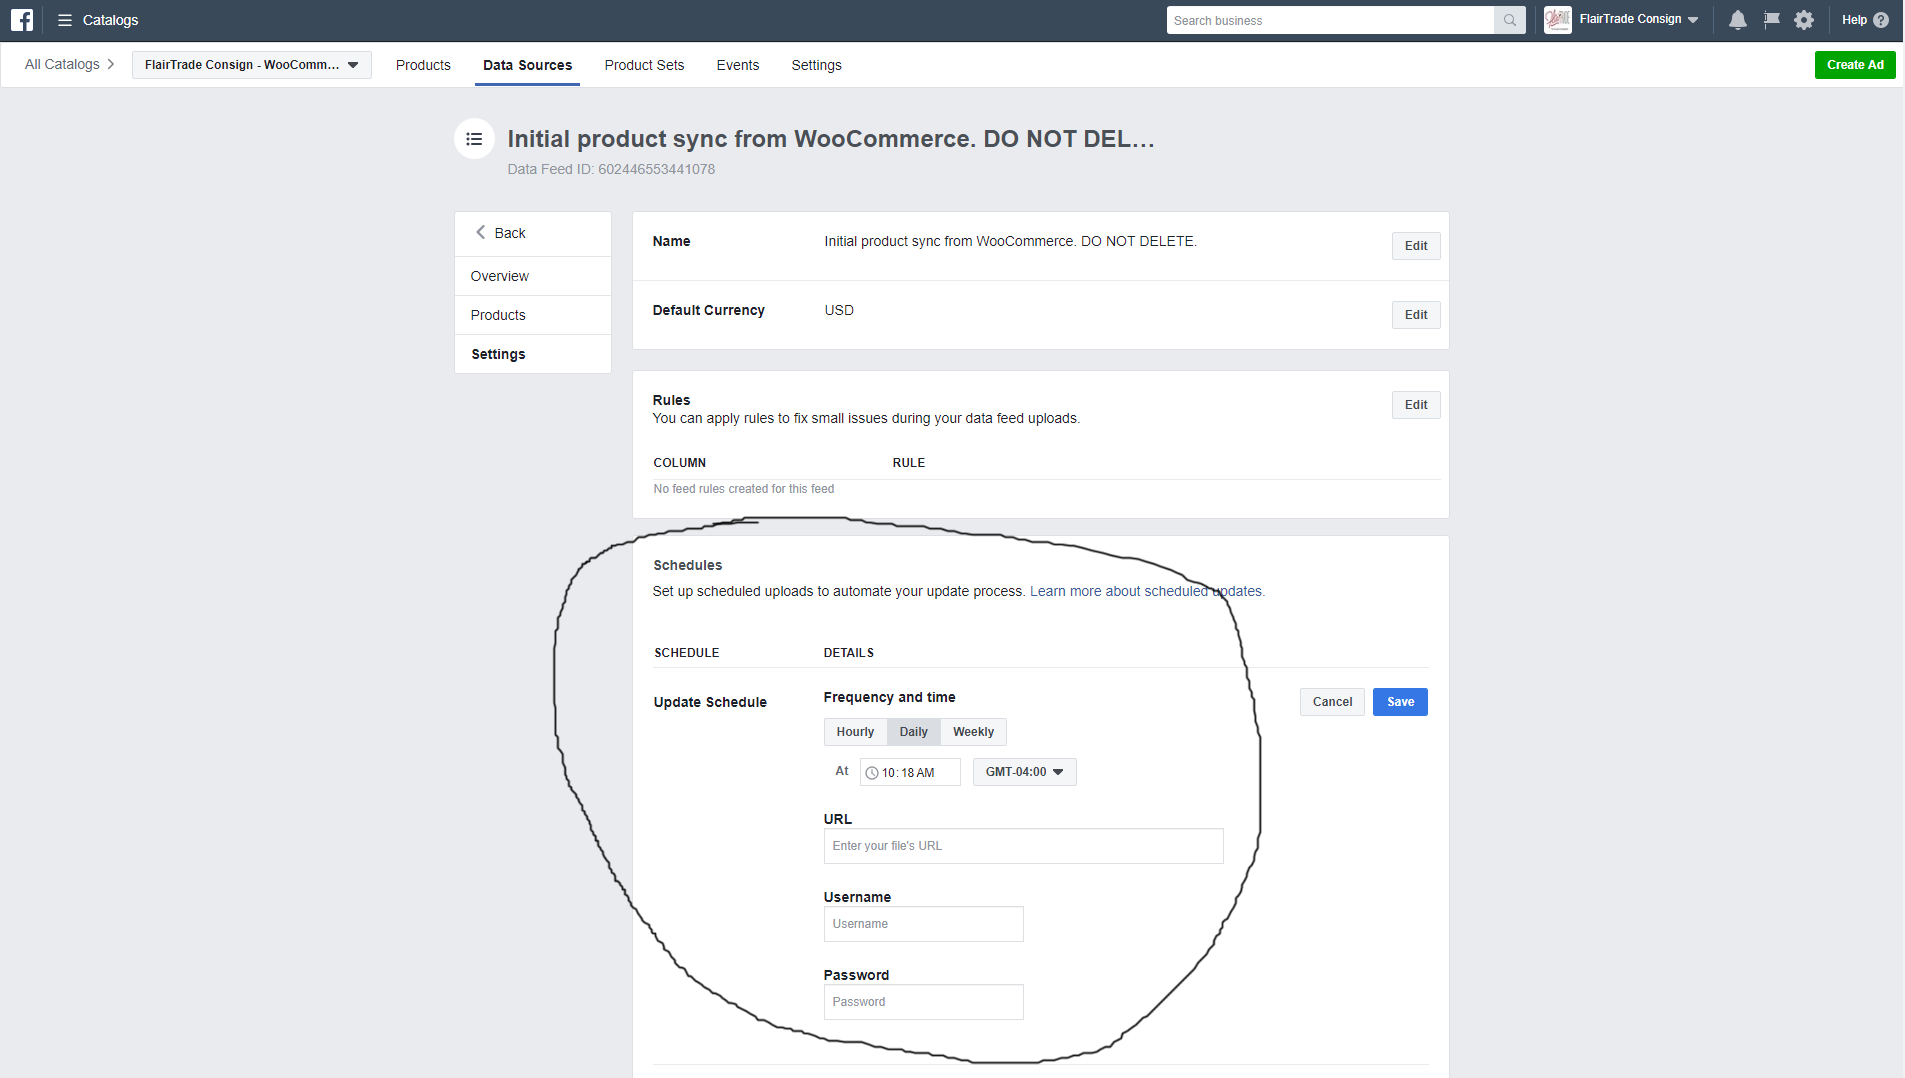Click the Create Ad button
The height and width of the screenshot is (1078, 1905).
[1855, 65]
